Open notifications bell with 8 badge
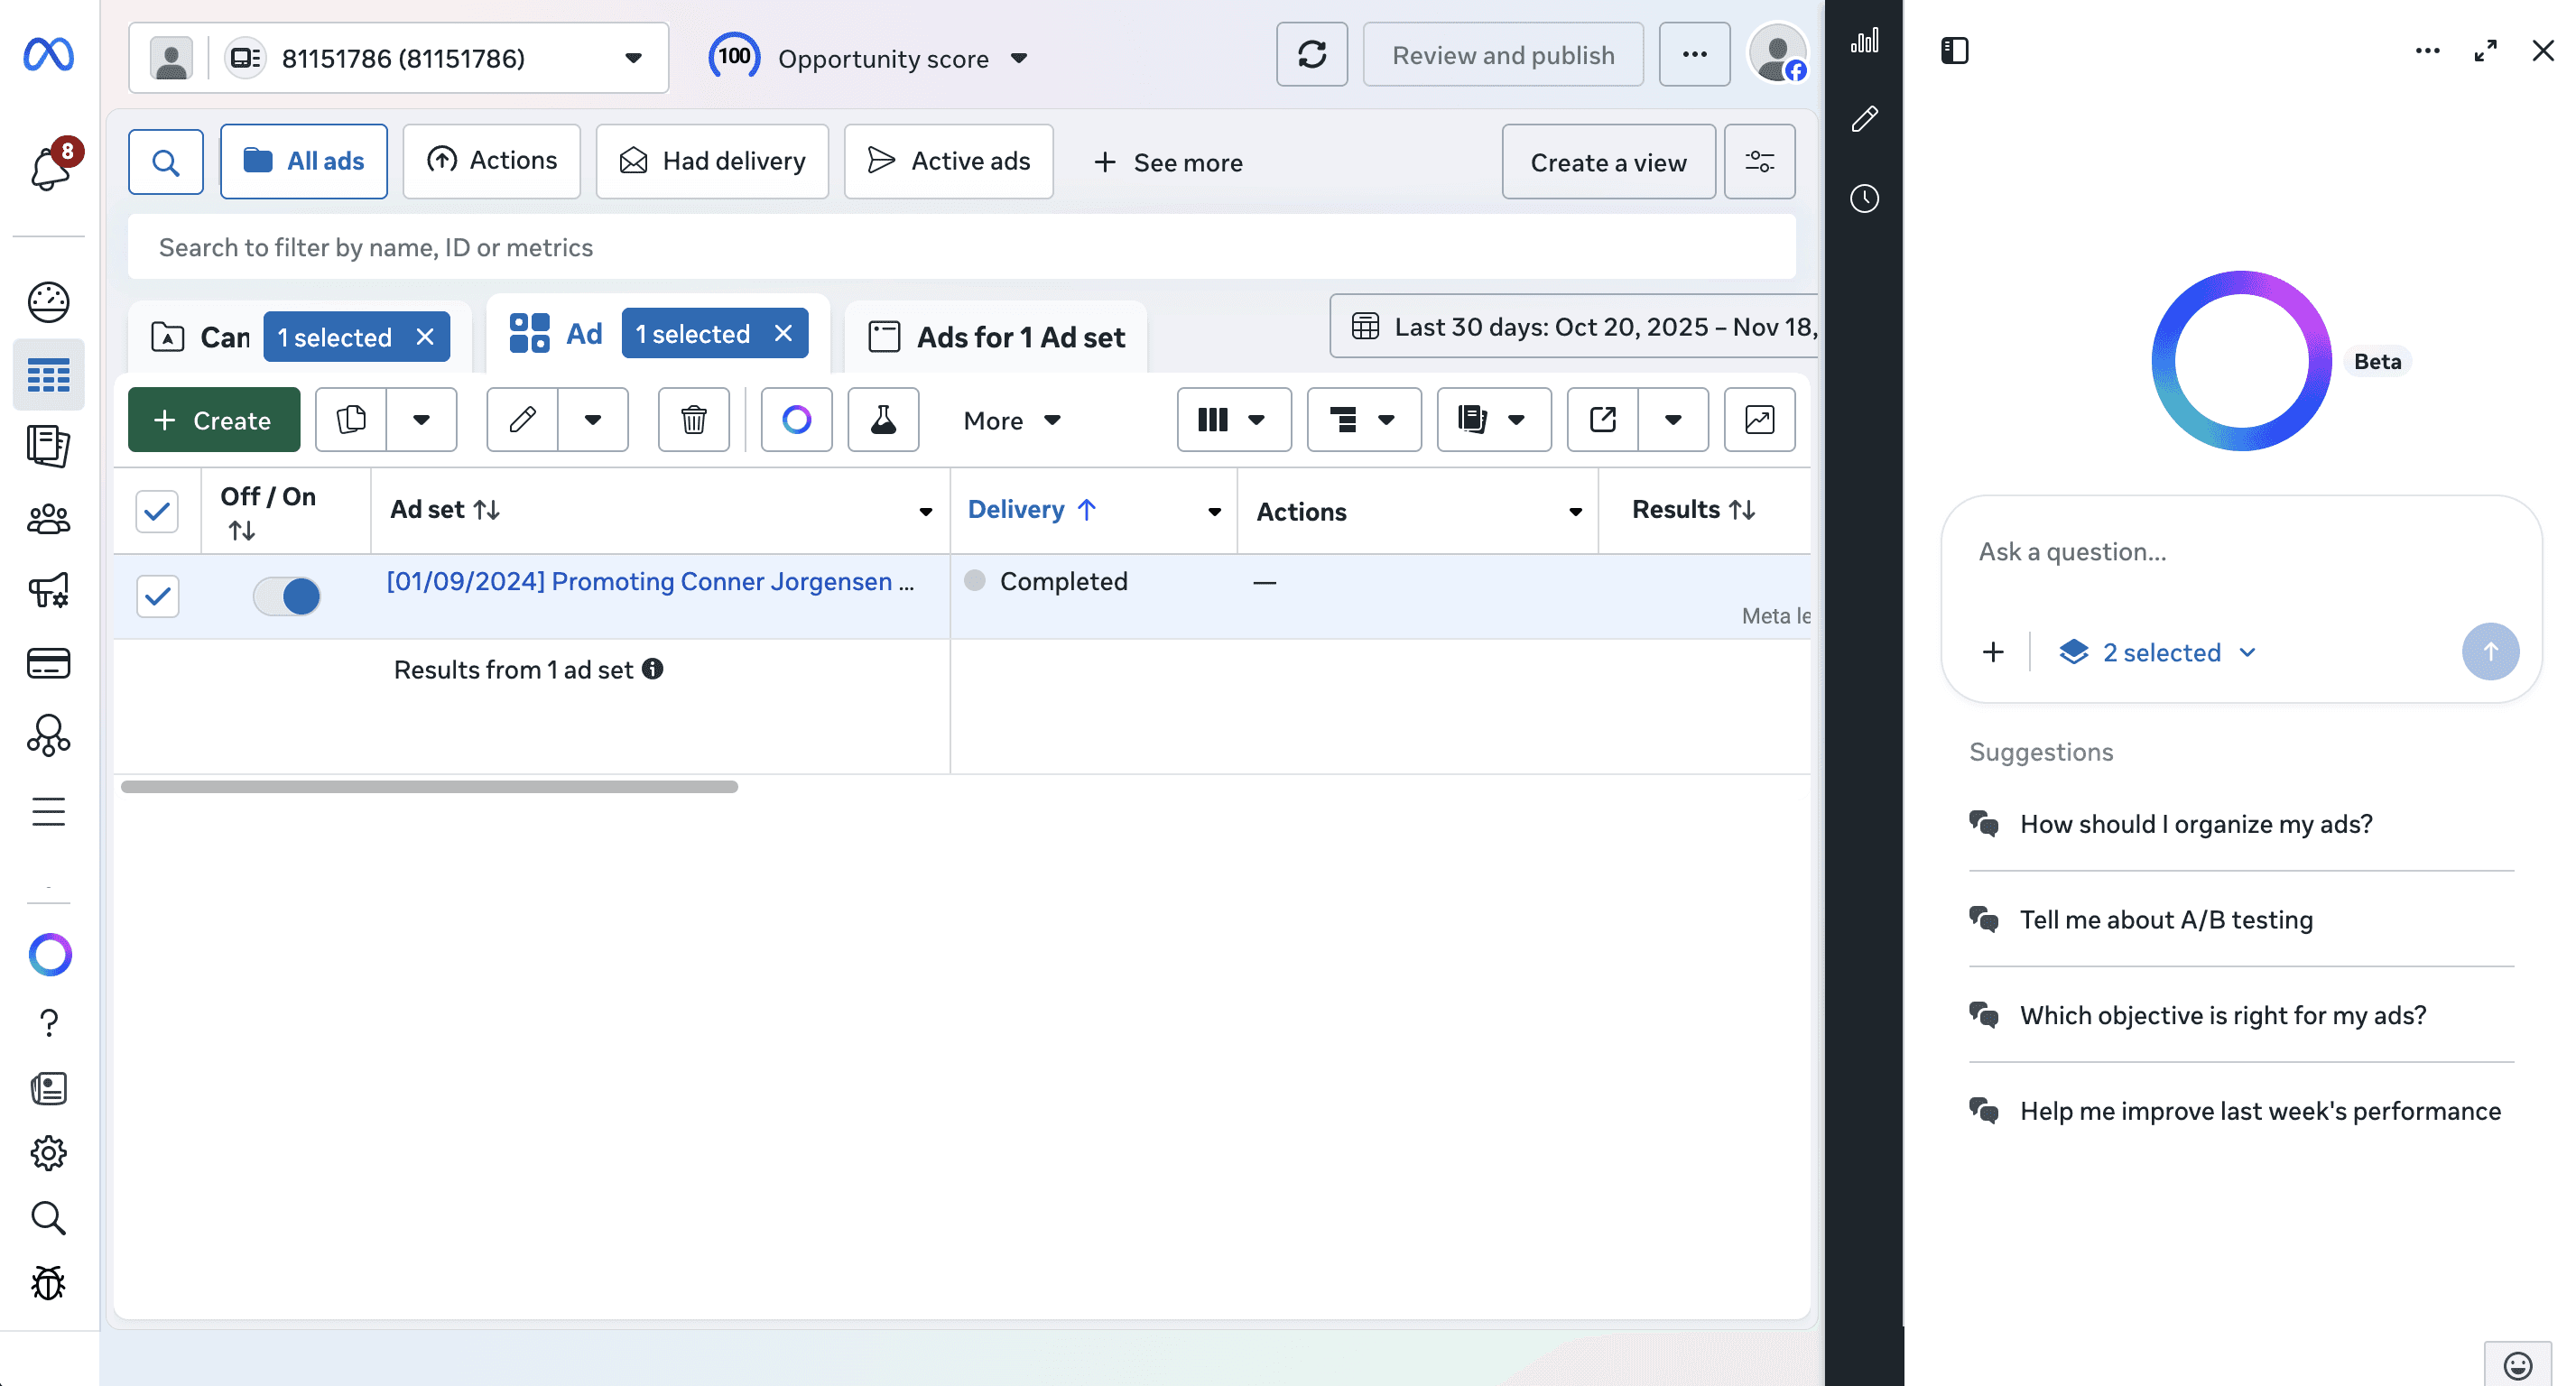 [x=49, y=167]
